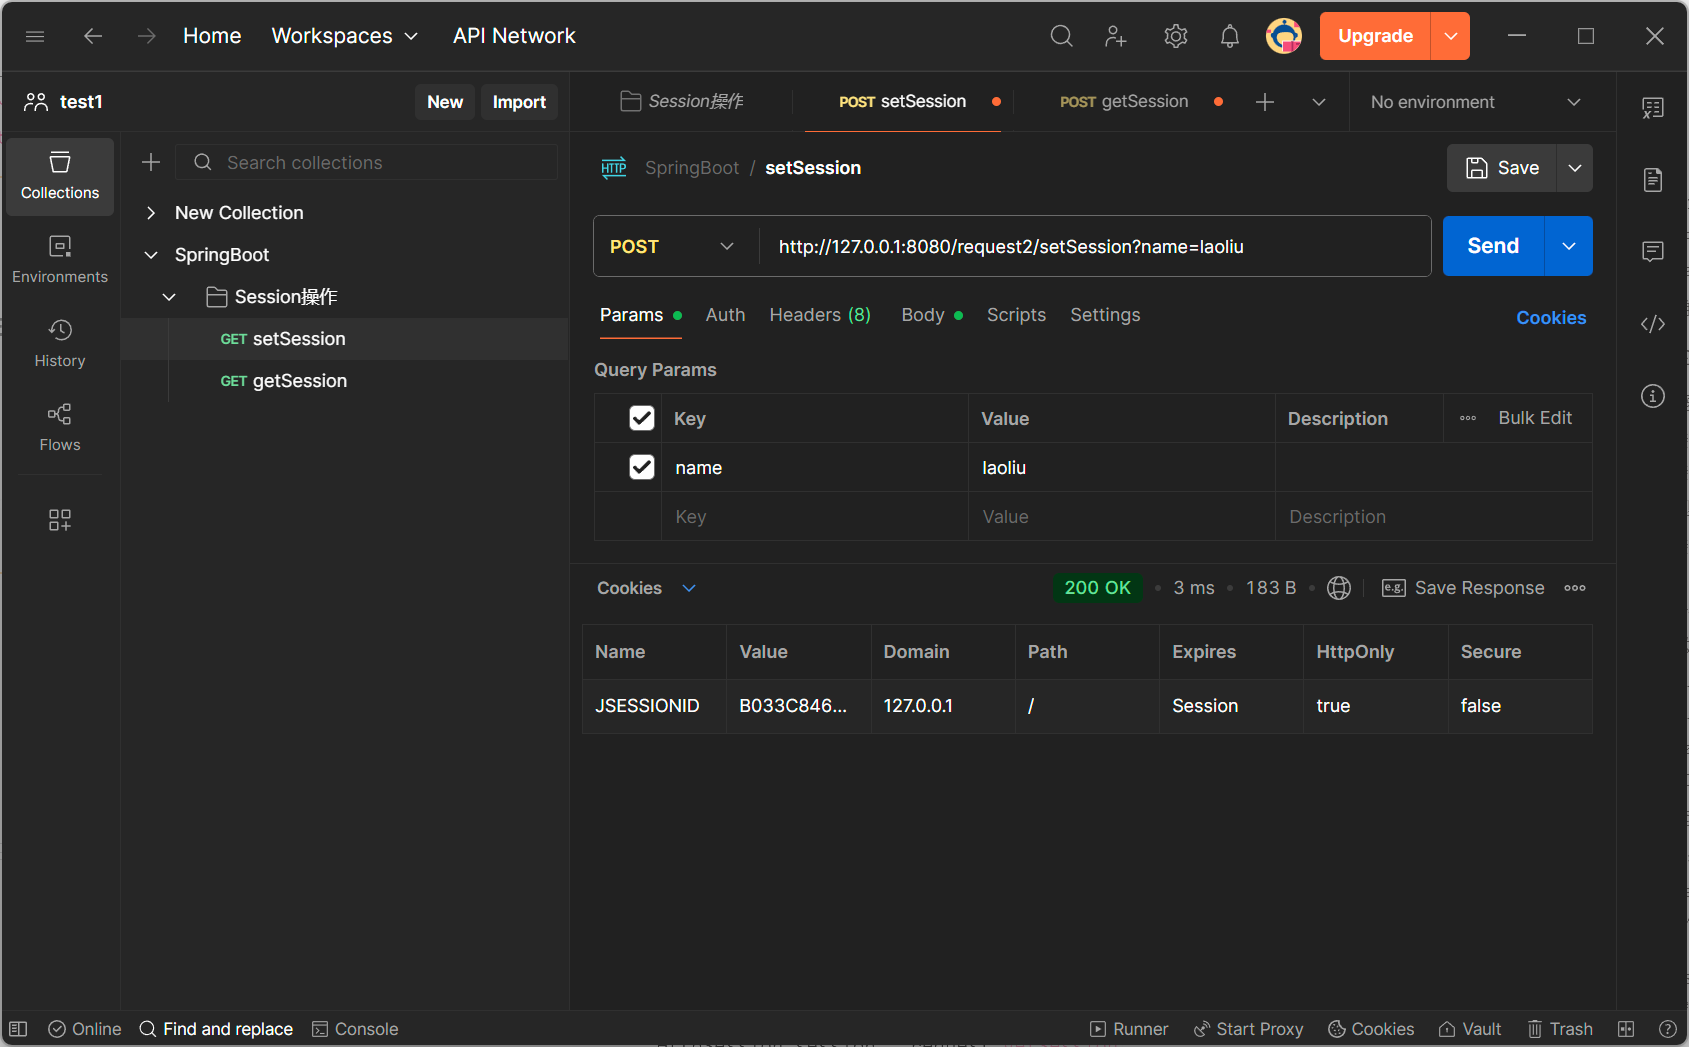This screenshot has height=1047, width=1689.
Task: Open the Save options dropdown arrow
Action: coord(1575,168)
